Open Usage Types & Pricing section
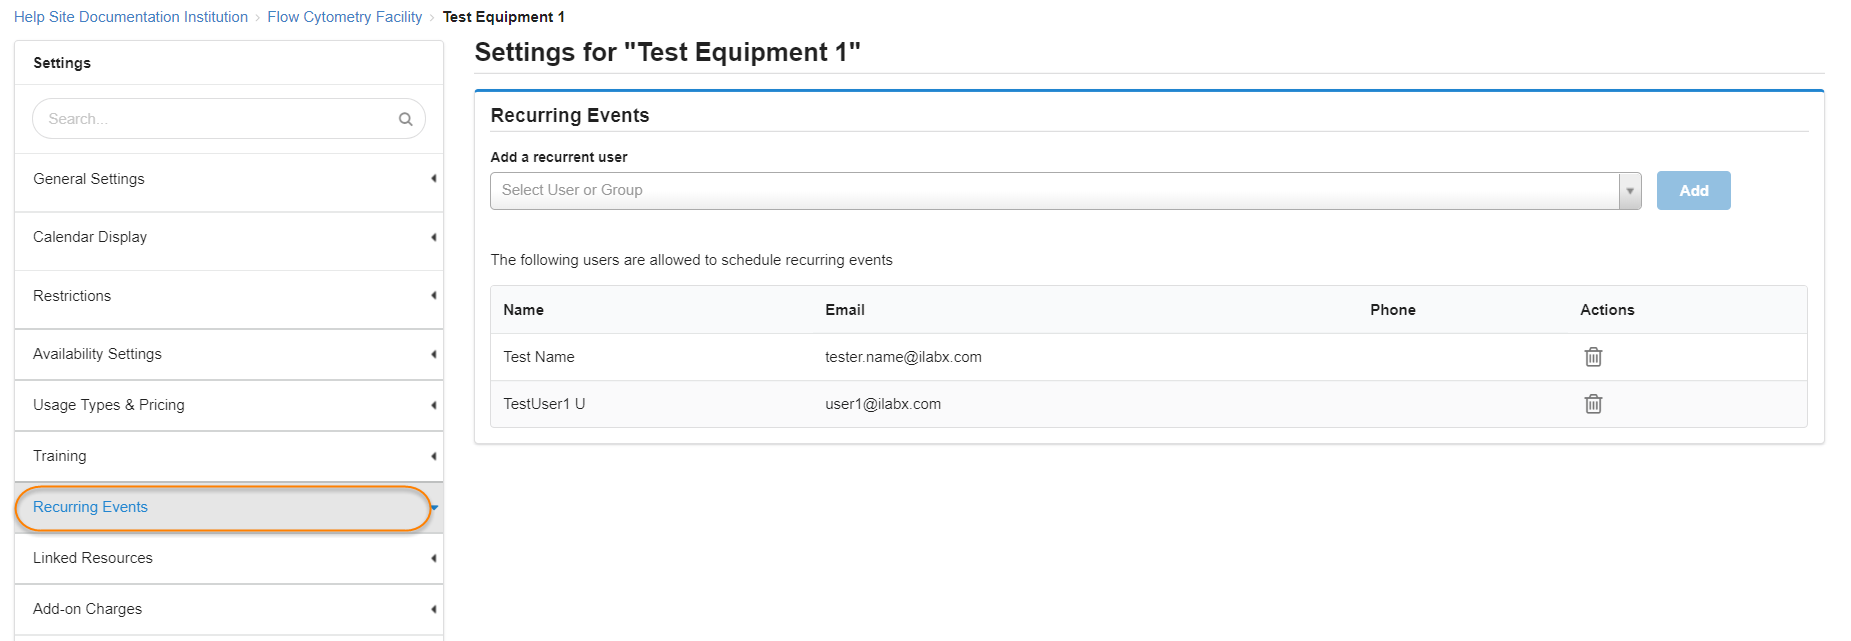Viewport: 1851px width, 641px height. [x=109, y=405]
